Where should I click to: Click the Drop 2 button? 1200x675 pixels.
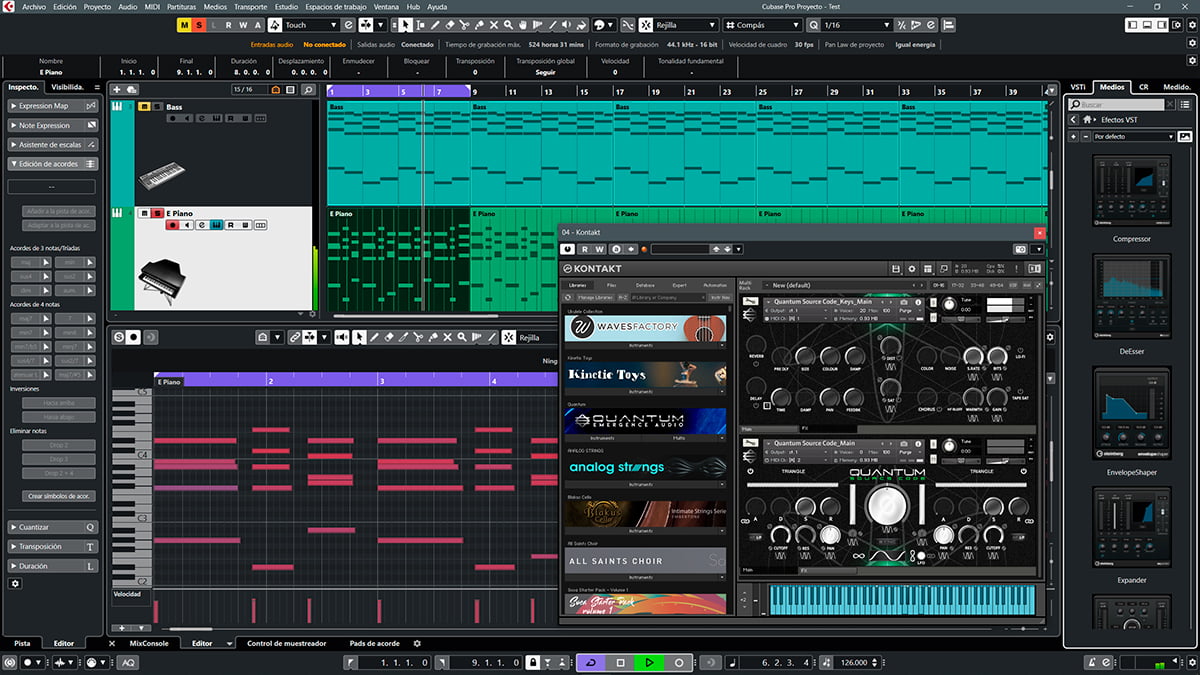pos(58,445)
